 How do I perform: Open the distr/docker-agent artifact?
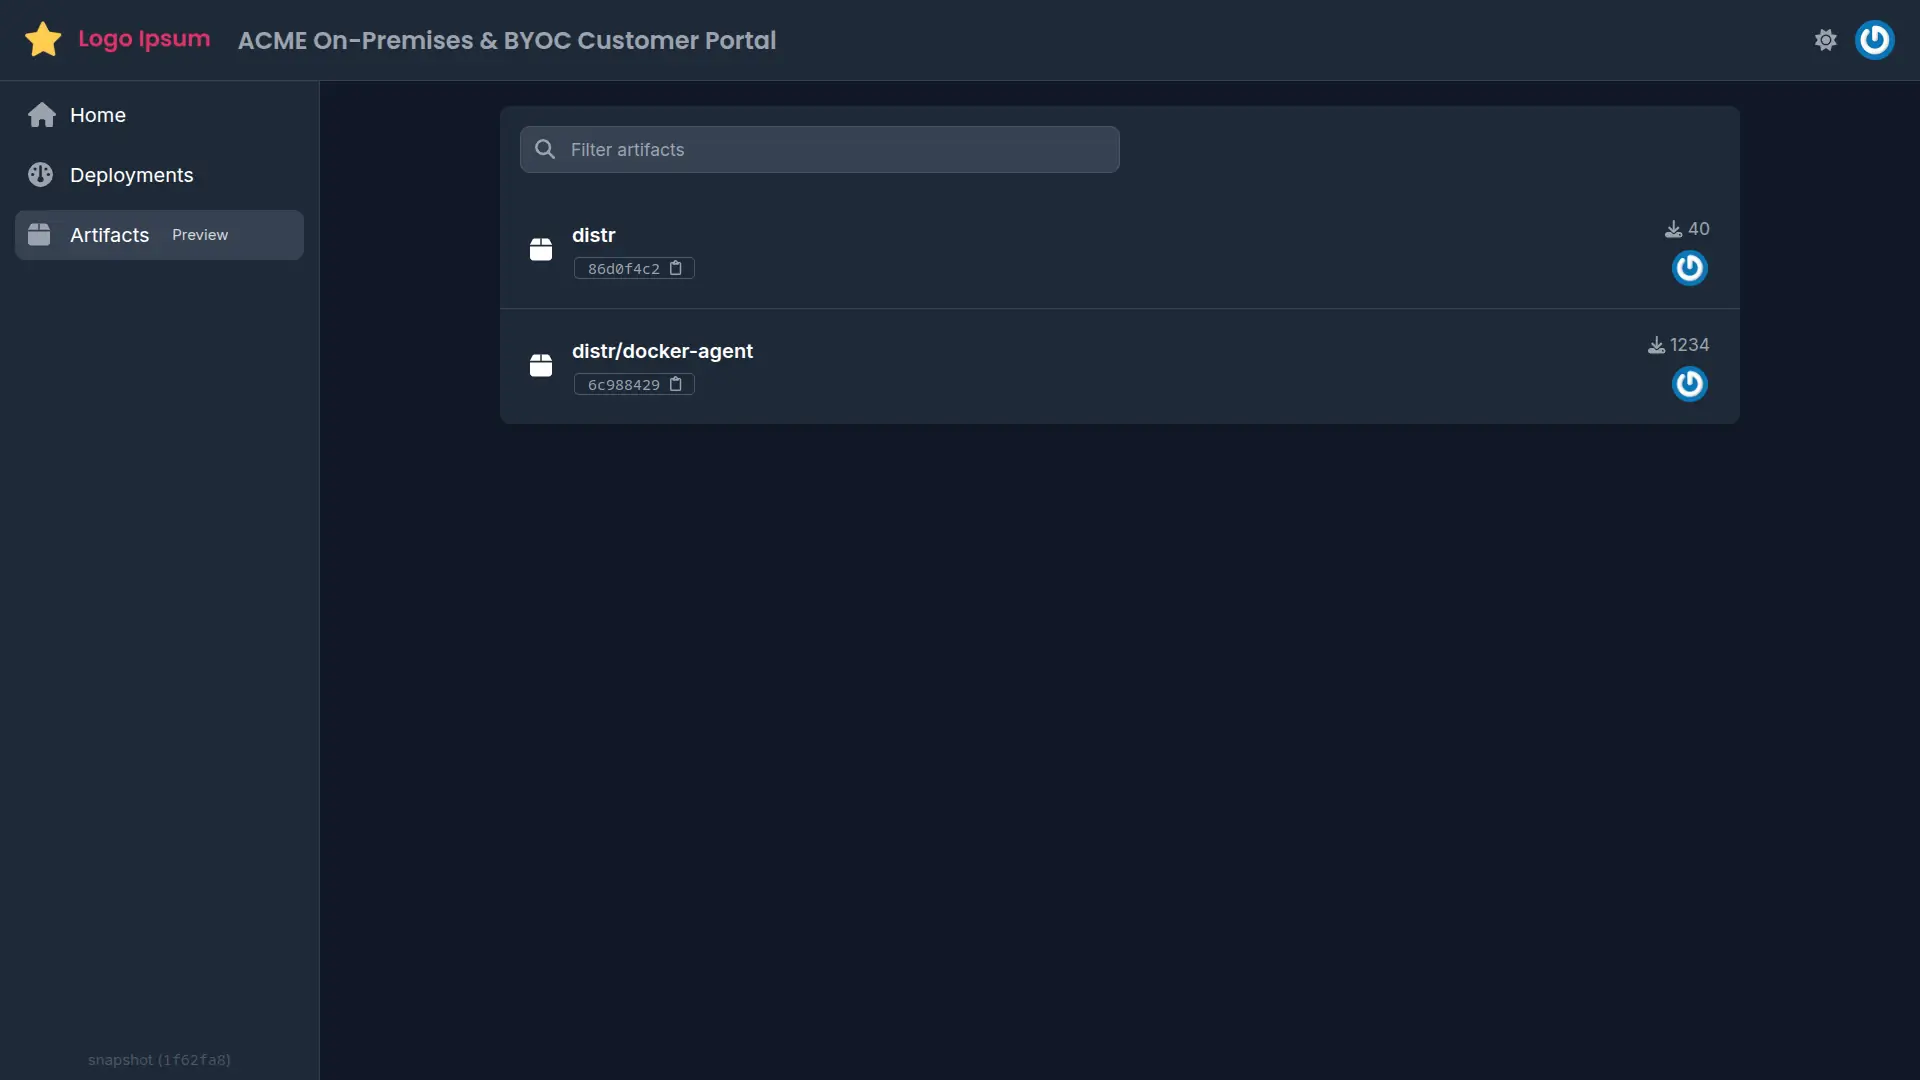click(662, 351)
